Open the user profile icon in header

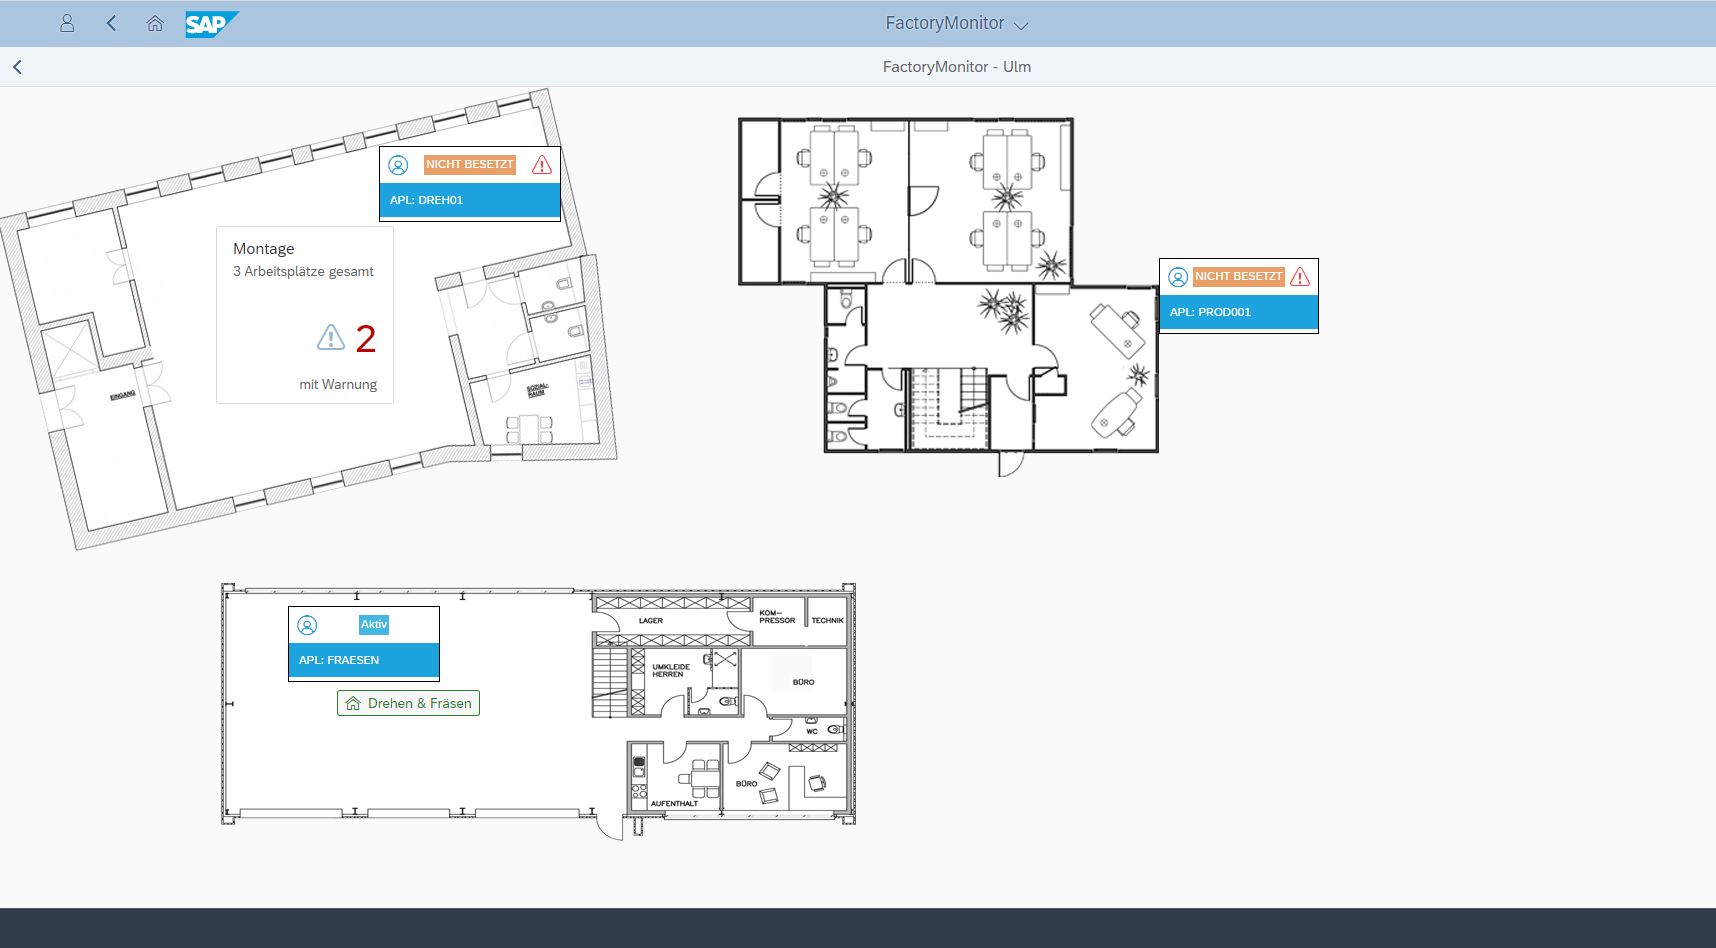67,23
